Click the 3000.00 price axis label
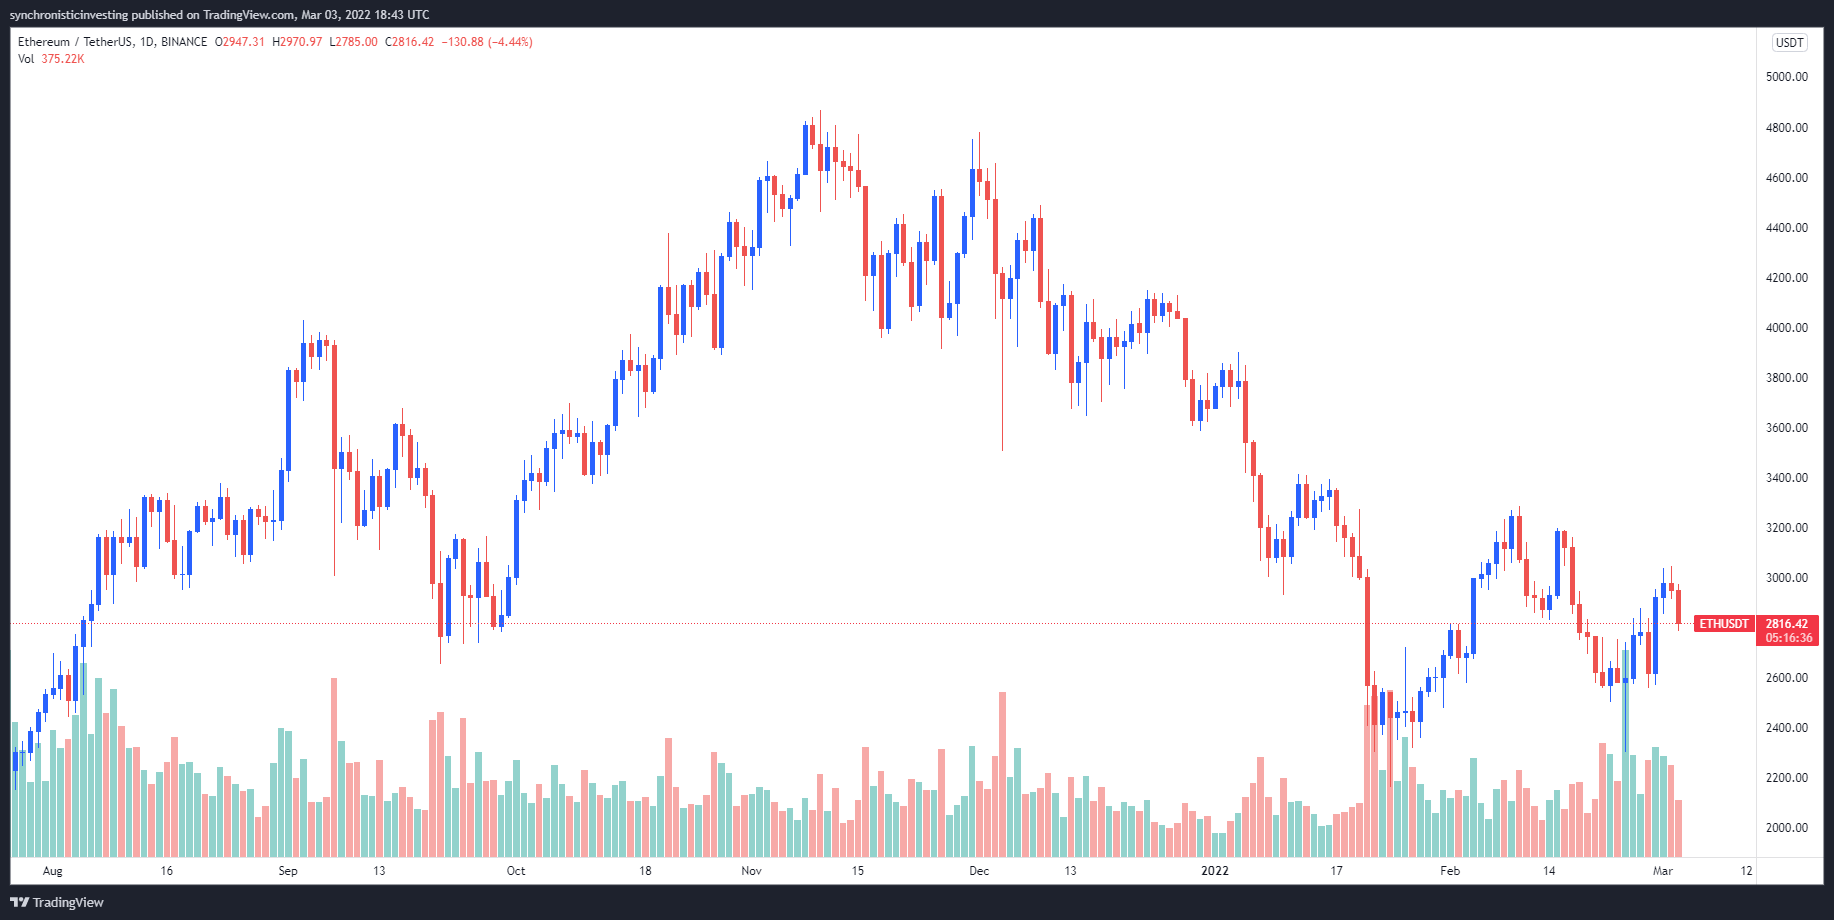Screen dimensions: 1834x920 (1788, 577)
